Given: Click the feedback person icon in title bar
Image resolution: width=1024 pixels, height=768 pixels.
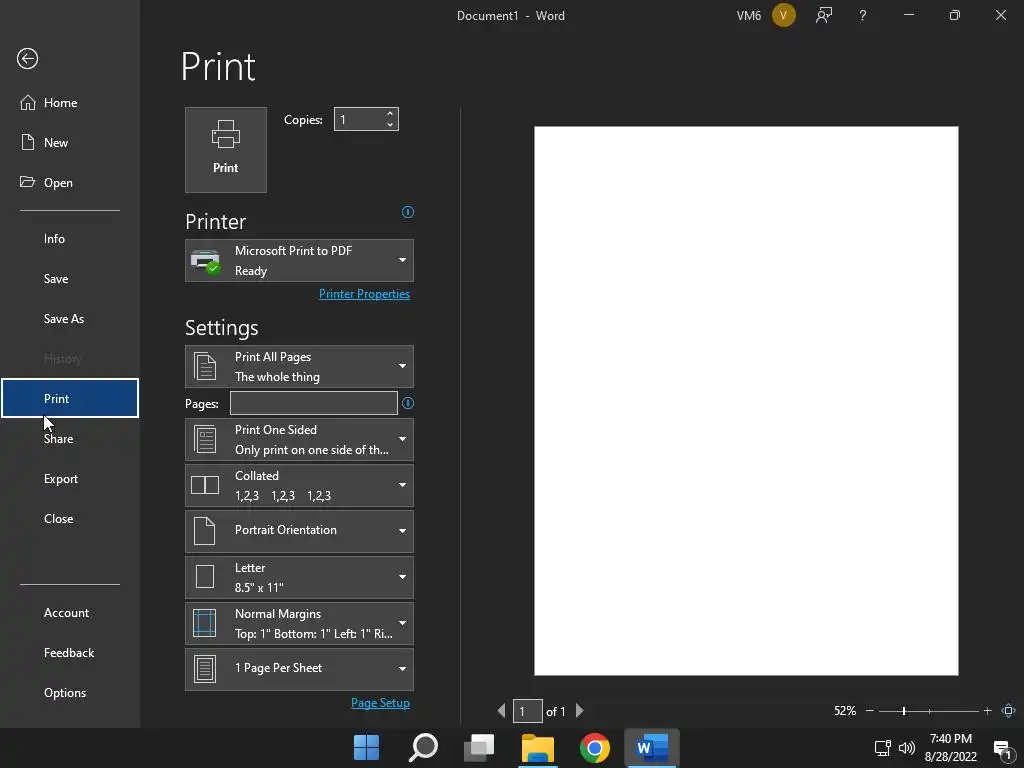Looking at the screenshot, I should point(824,15).
